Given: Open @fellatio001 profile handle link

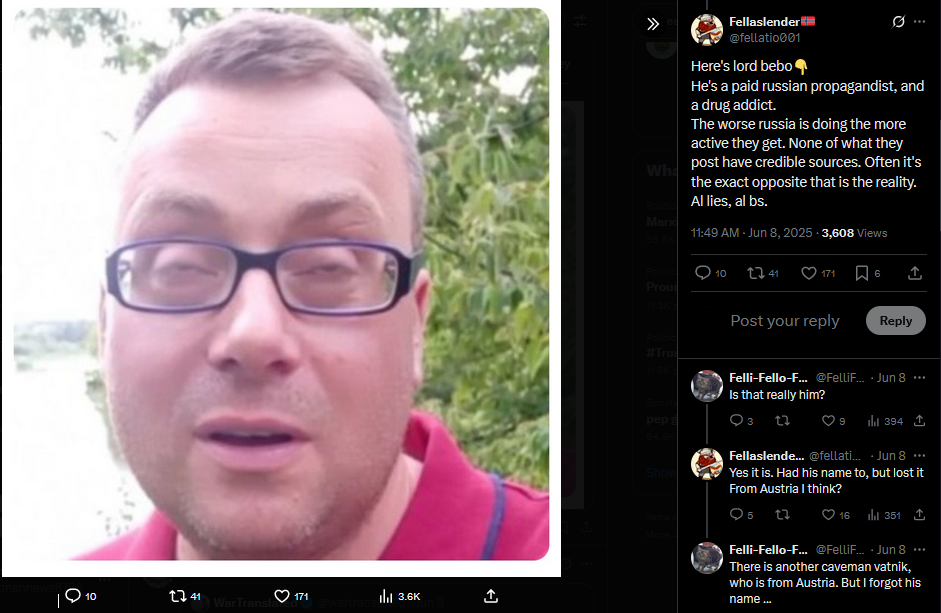Looking at the screenshot, I should 764,37.
